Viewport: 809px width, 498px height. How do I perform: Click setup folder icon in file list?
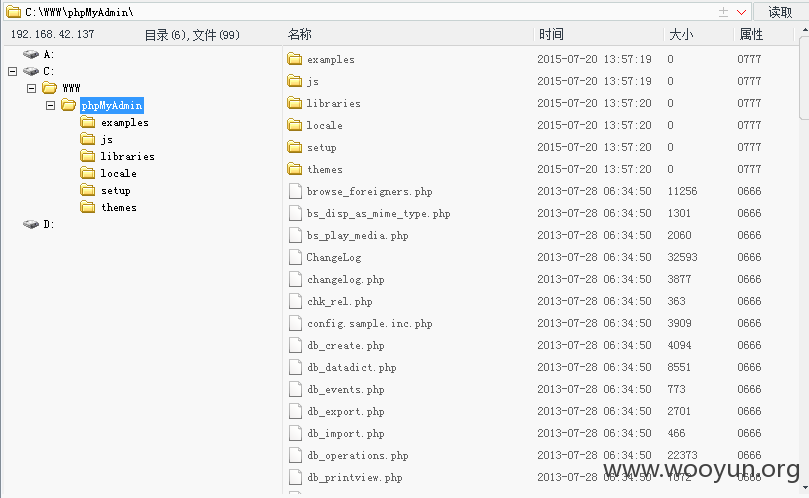(295, 147)
